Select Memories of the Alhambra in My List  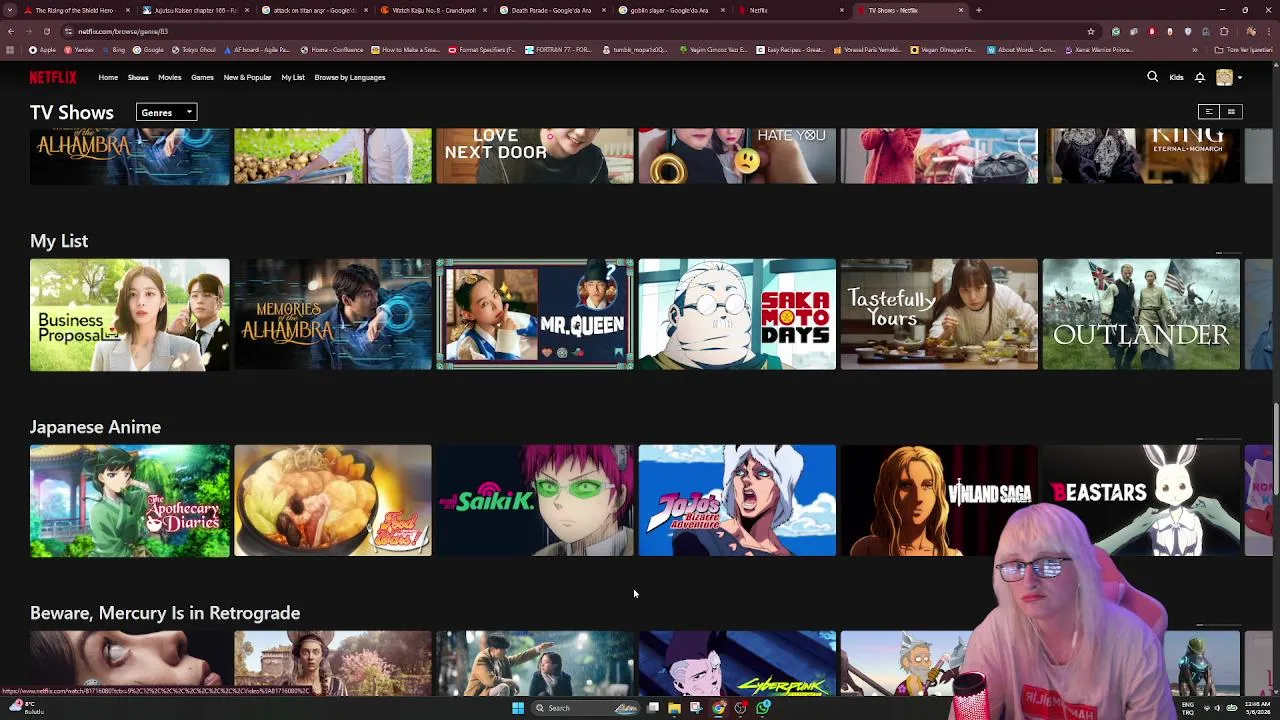click(x=333, y=315)
